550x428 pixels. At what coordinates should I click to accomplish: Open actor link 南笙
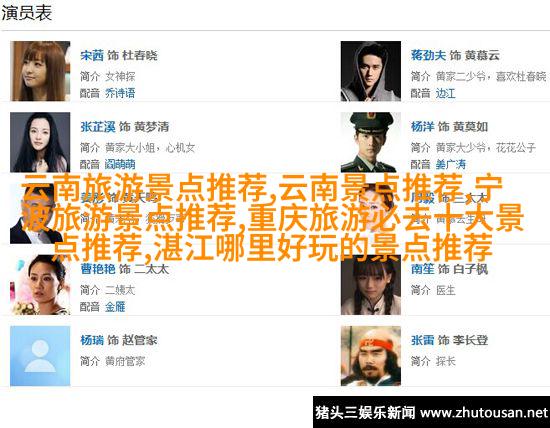[422, 269]
